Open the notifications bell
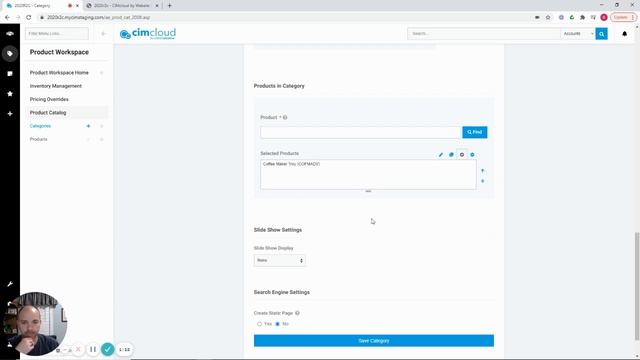This screenshot has height=360, width=640. pyautogui.click(x=624, y=33)
